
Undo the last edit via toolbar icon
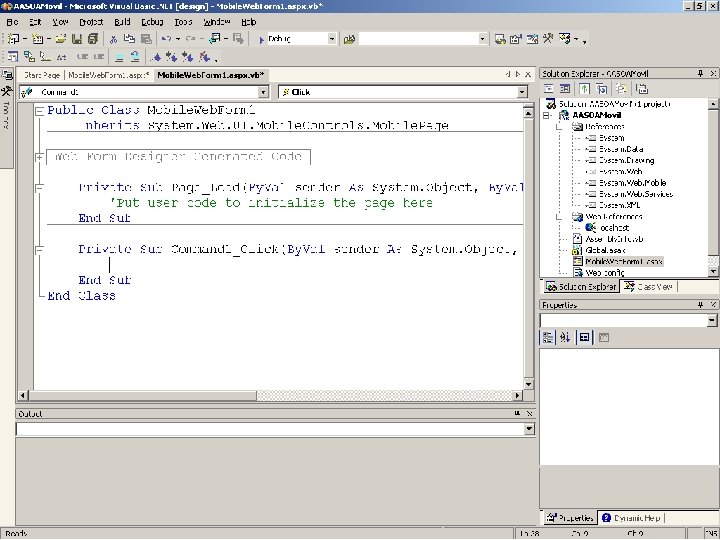pos(167,39)
